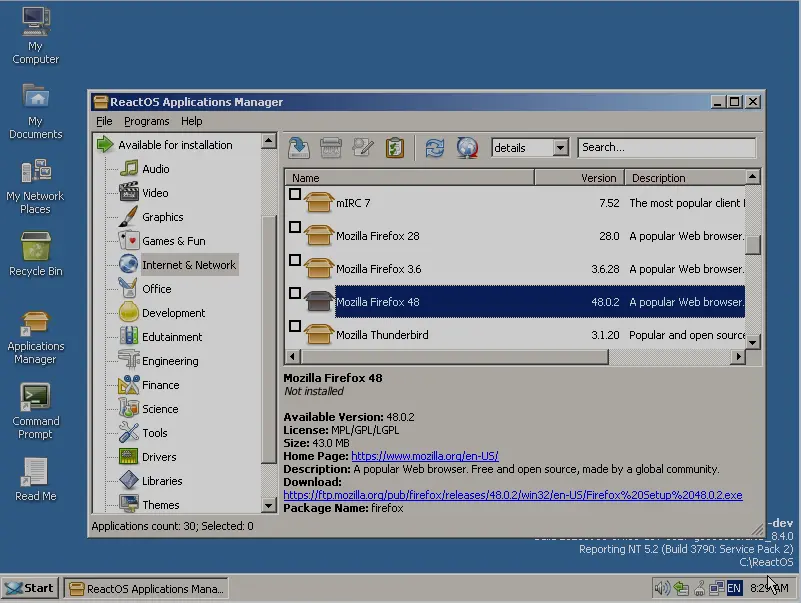Check the Mozilla Firefox 3.6 checkbox
The image size is (801, 603).
[x=295, y=260]
